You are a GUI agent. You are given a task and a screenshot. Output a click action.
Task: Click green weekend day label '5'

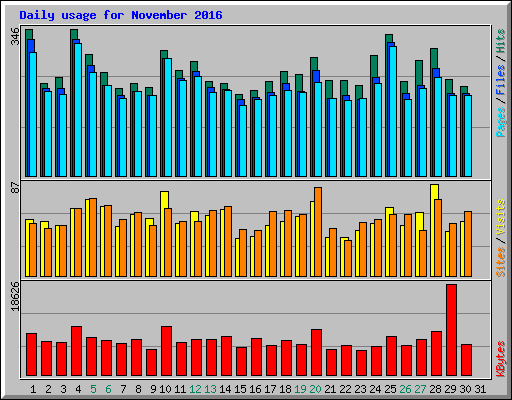(93, 389)
